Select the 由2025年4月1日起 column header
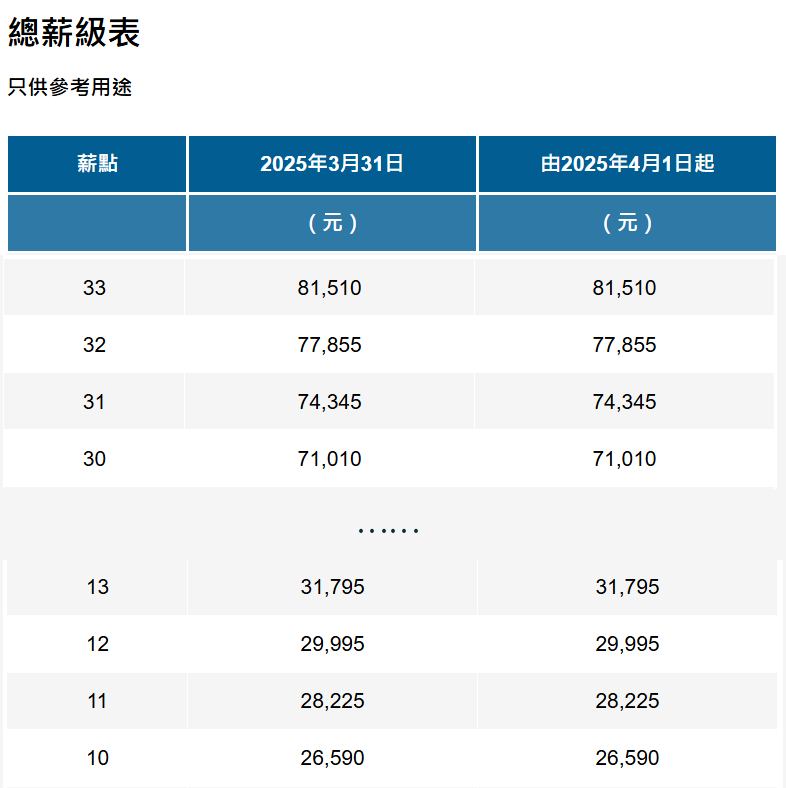 pyautogui.click(x=627, y=164)
